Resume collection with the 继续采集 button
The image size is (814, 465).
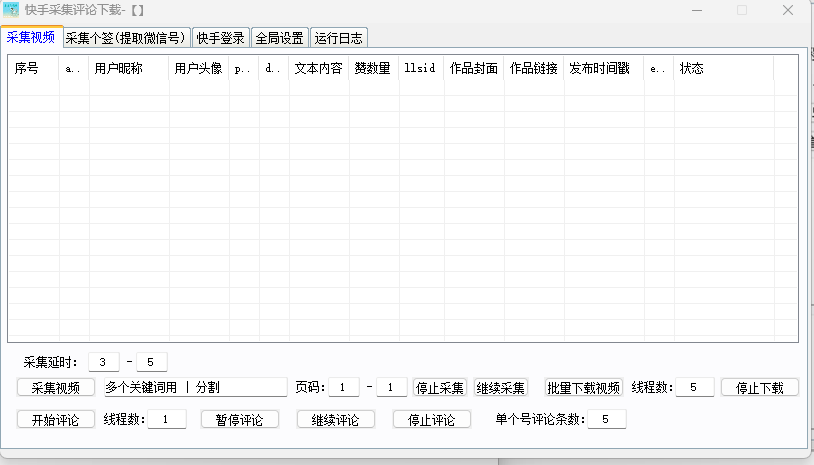point(500,388)
